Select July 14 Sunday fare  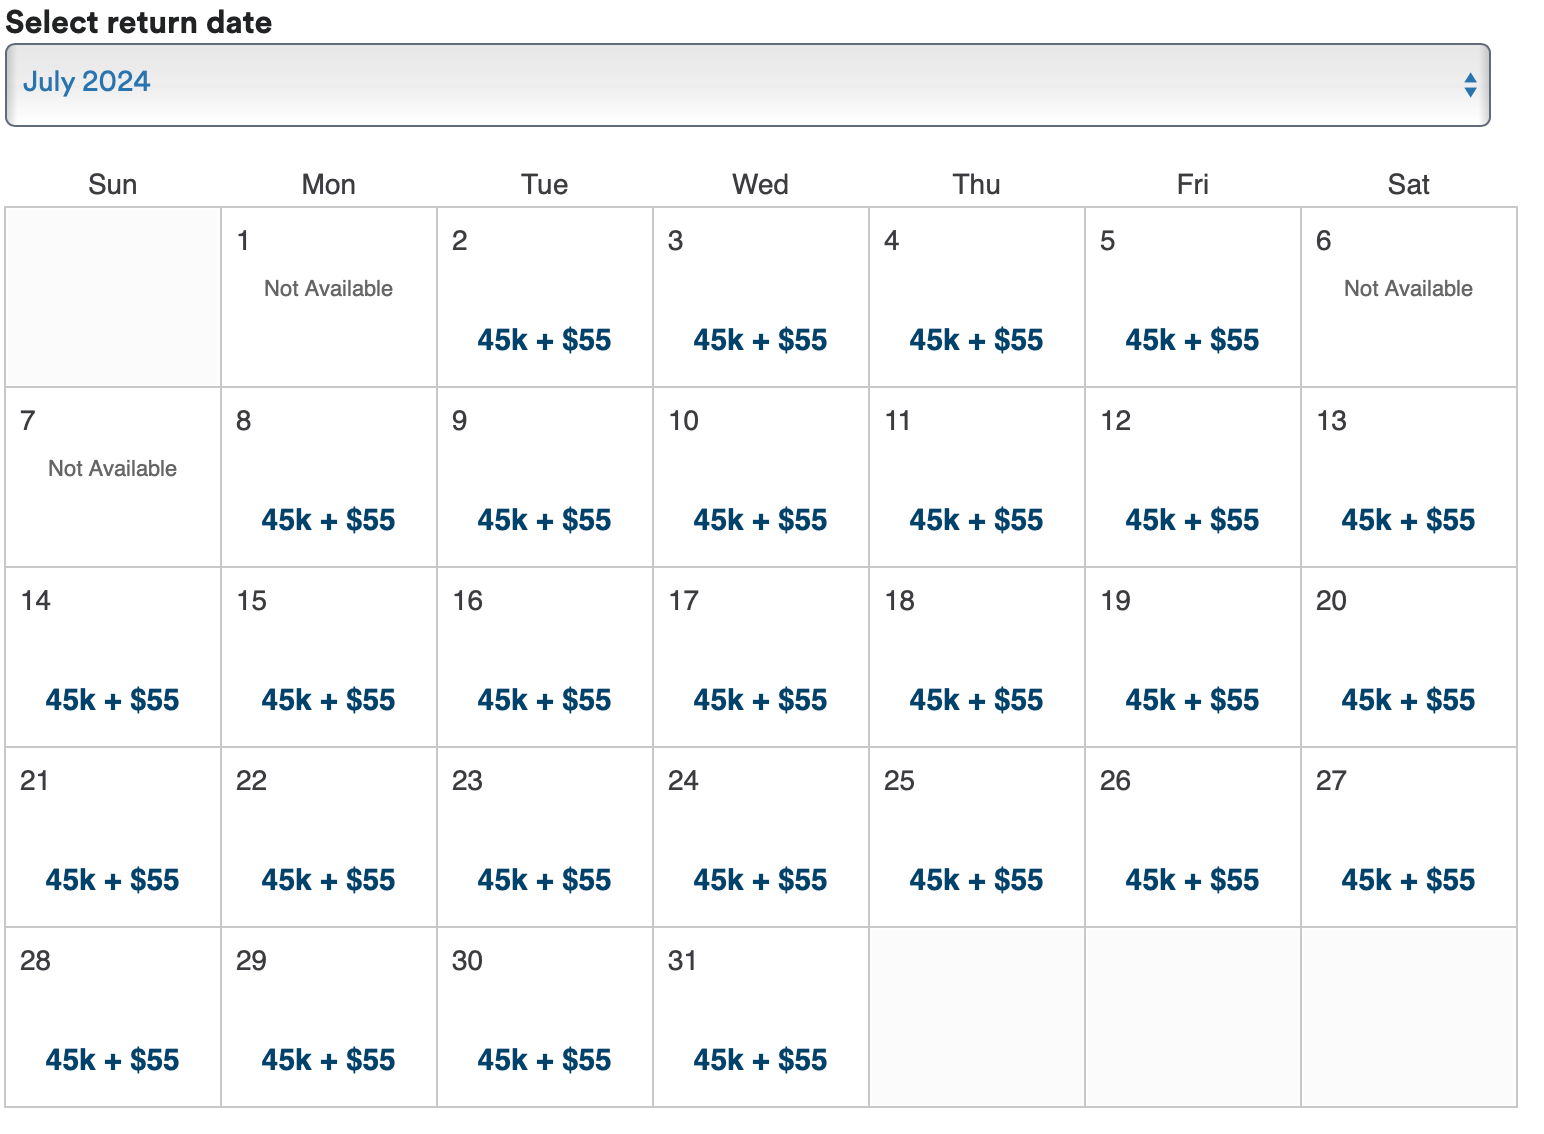click(x=112, y=700)
